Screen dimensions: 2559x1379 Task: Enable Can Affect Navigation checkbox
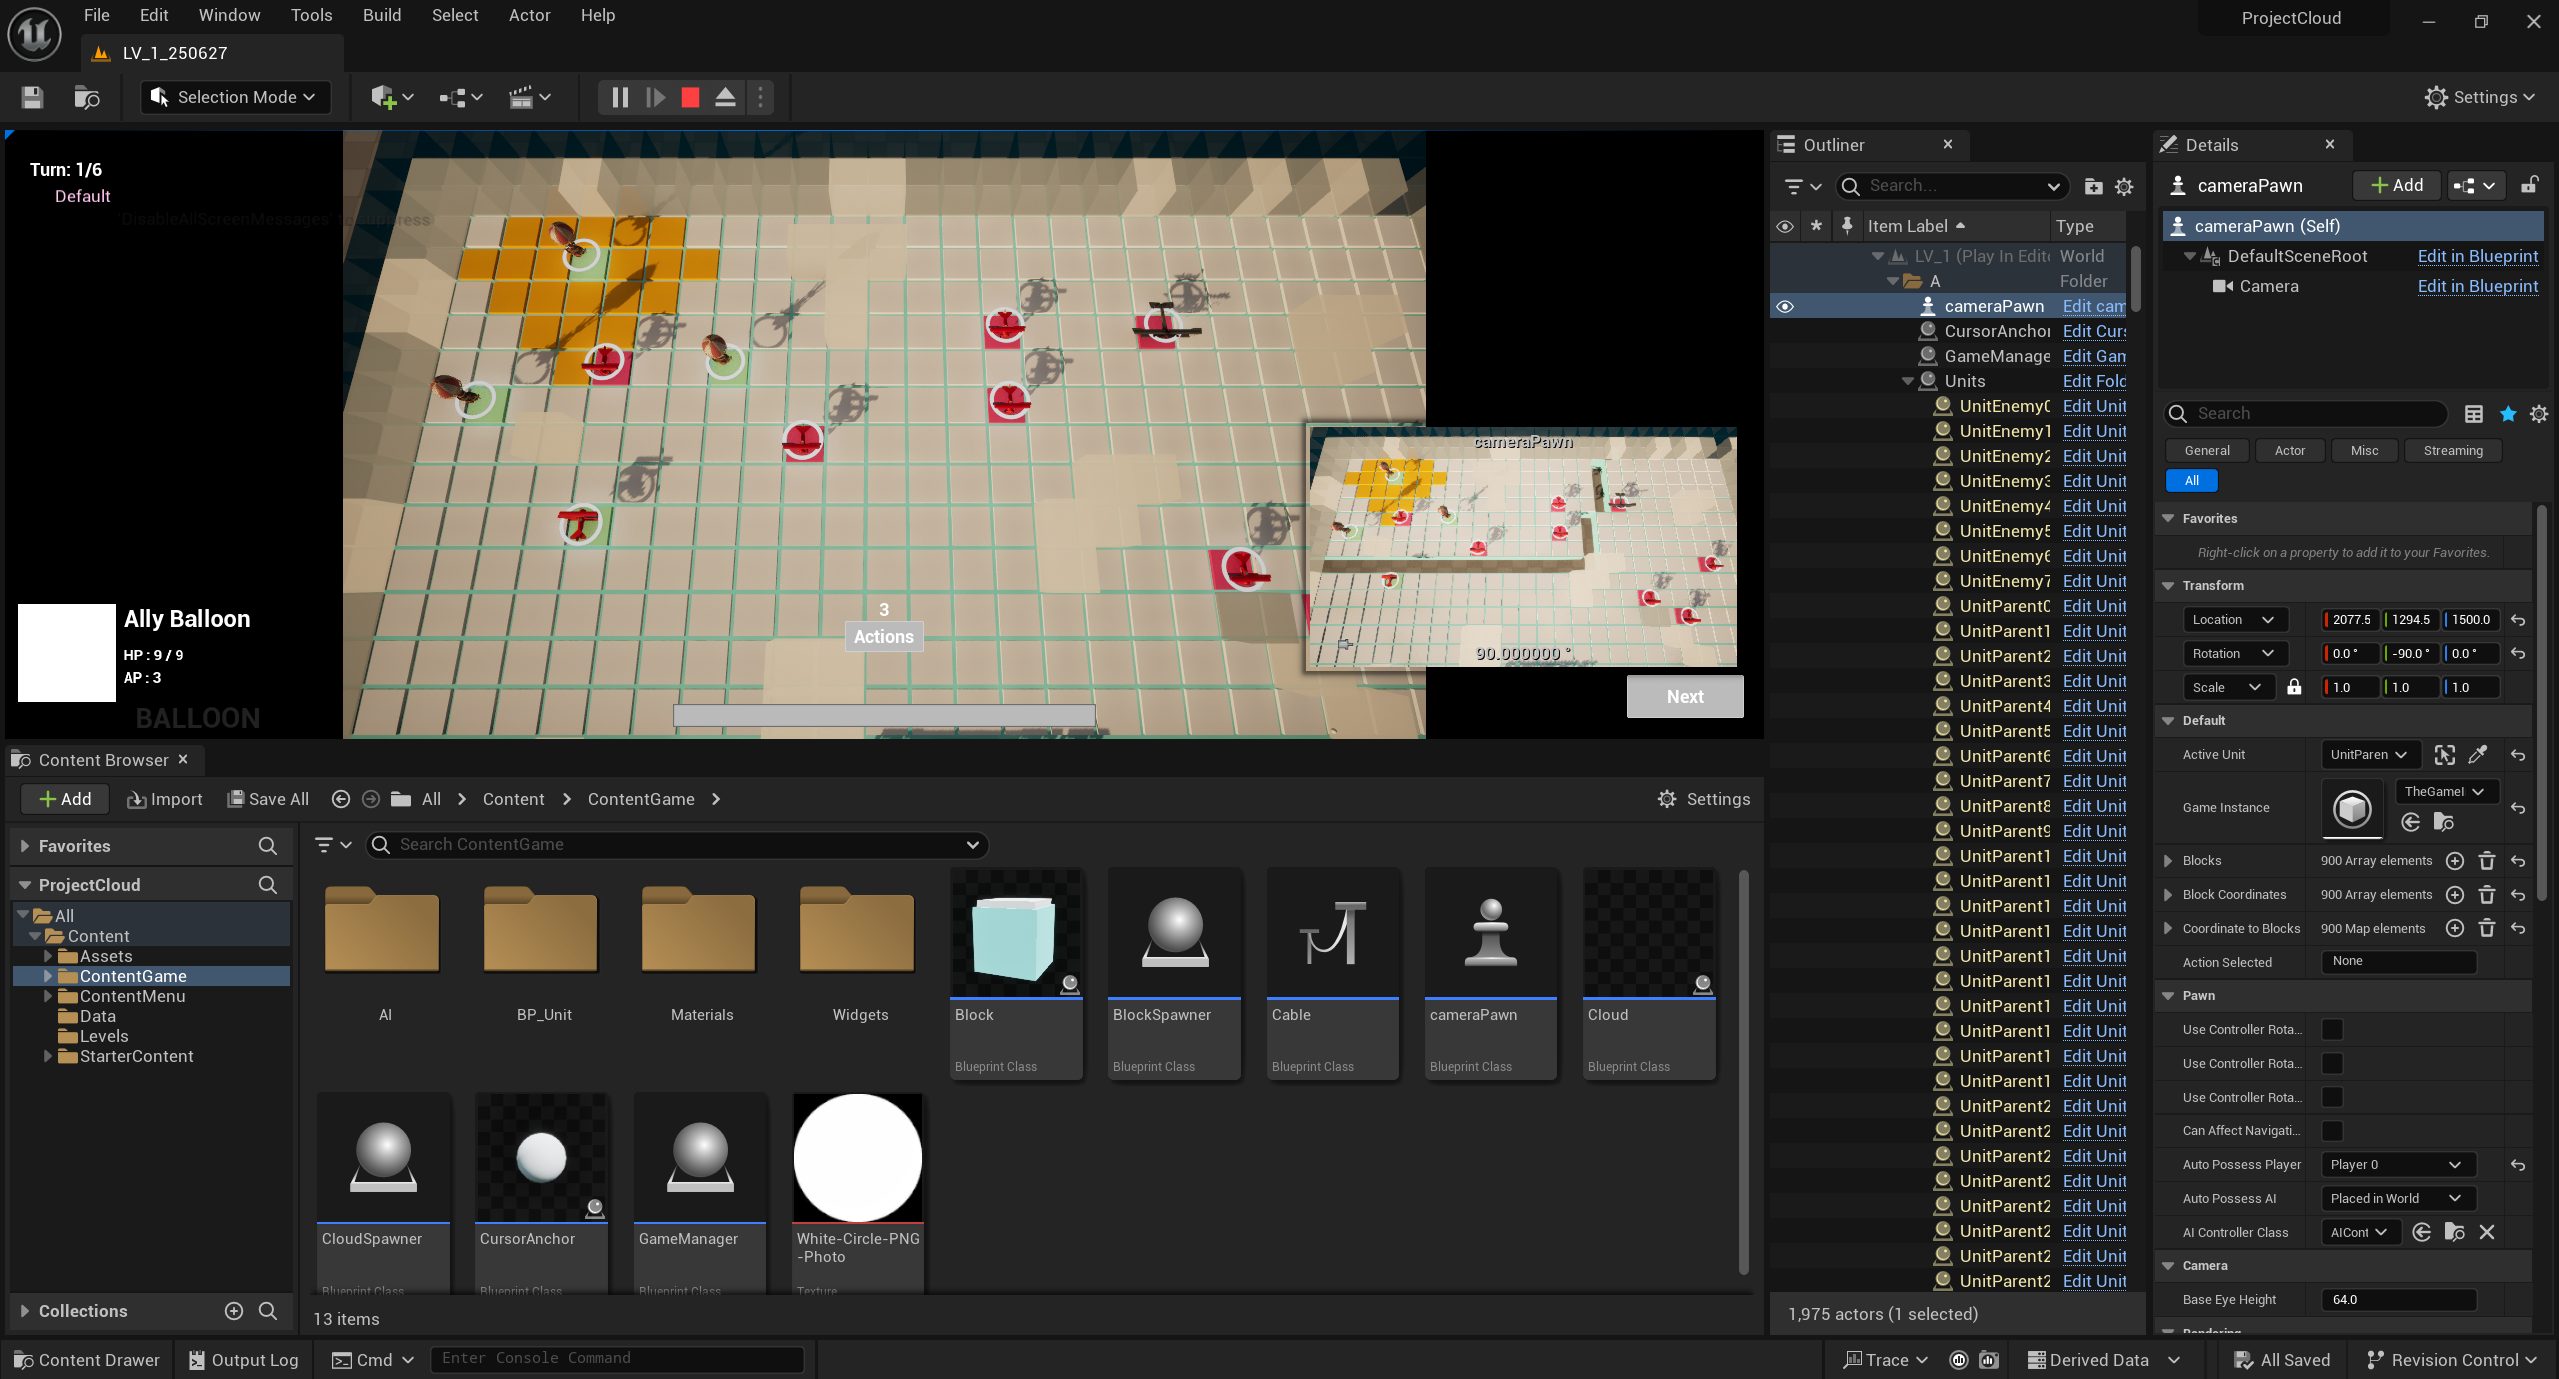[2332, 1131]
